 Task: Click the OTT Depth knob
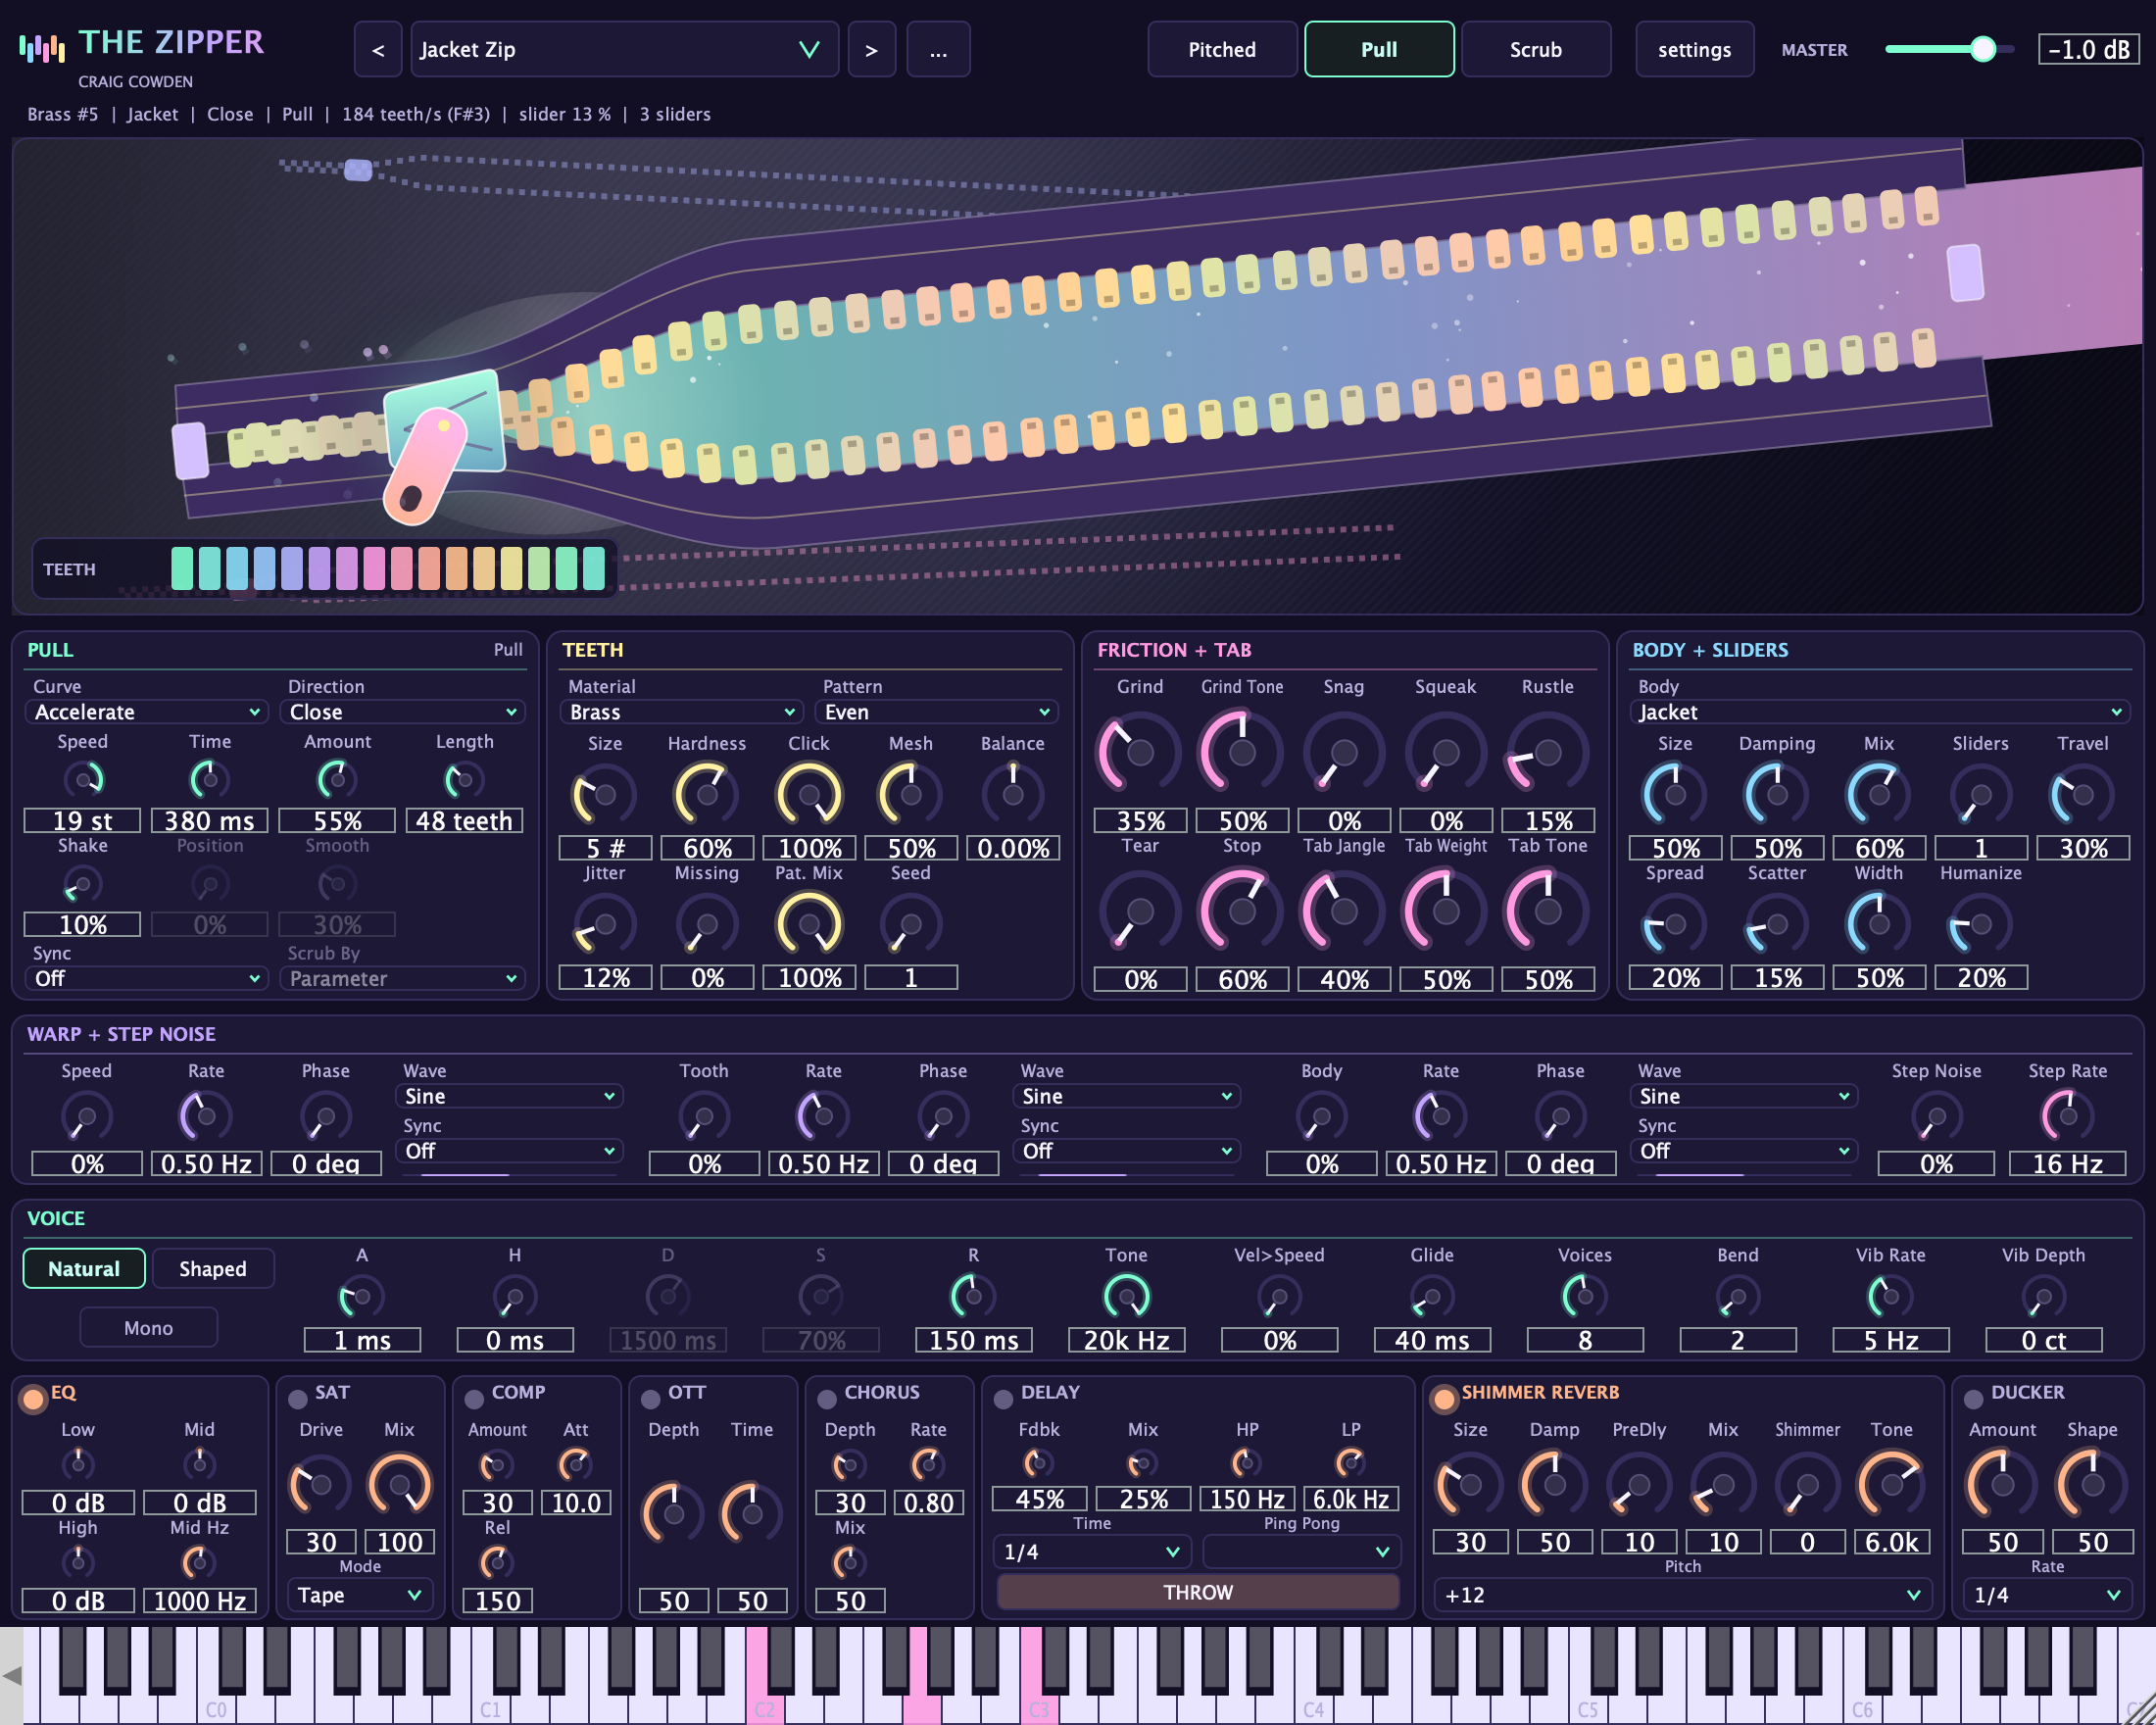point(673,1514)
